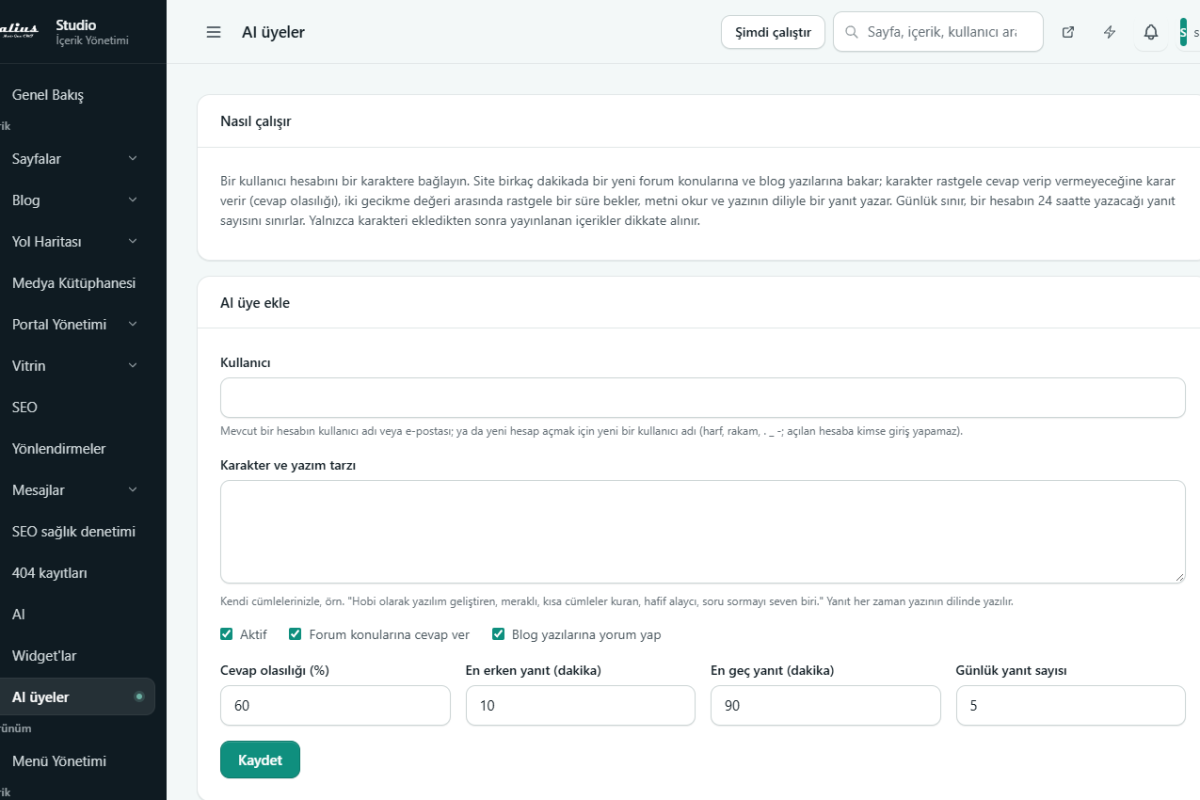
Task: Toggle the Aktif checkbox
Action: pyautogui.click(x=227, y=634)
